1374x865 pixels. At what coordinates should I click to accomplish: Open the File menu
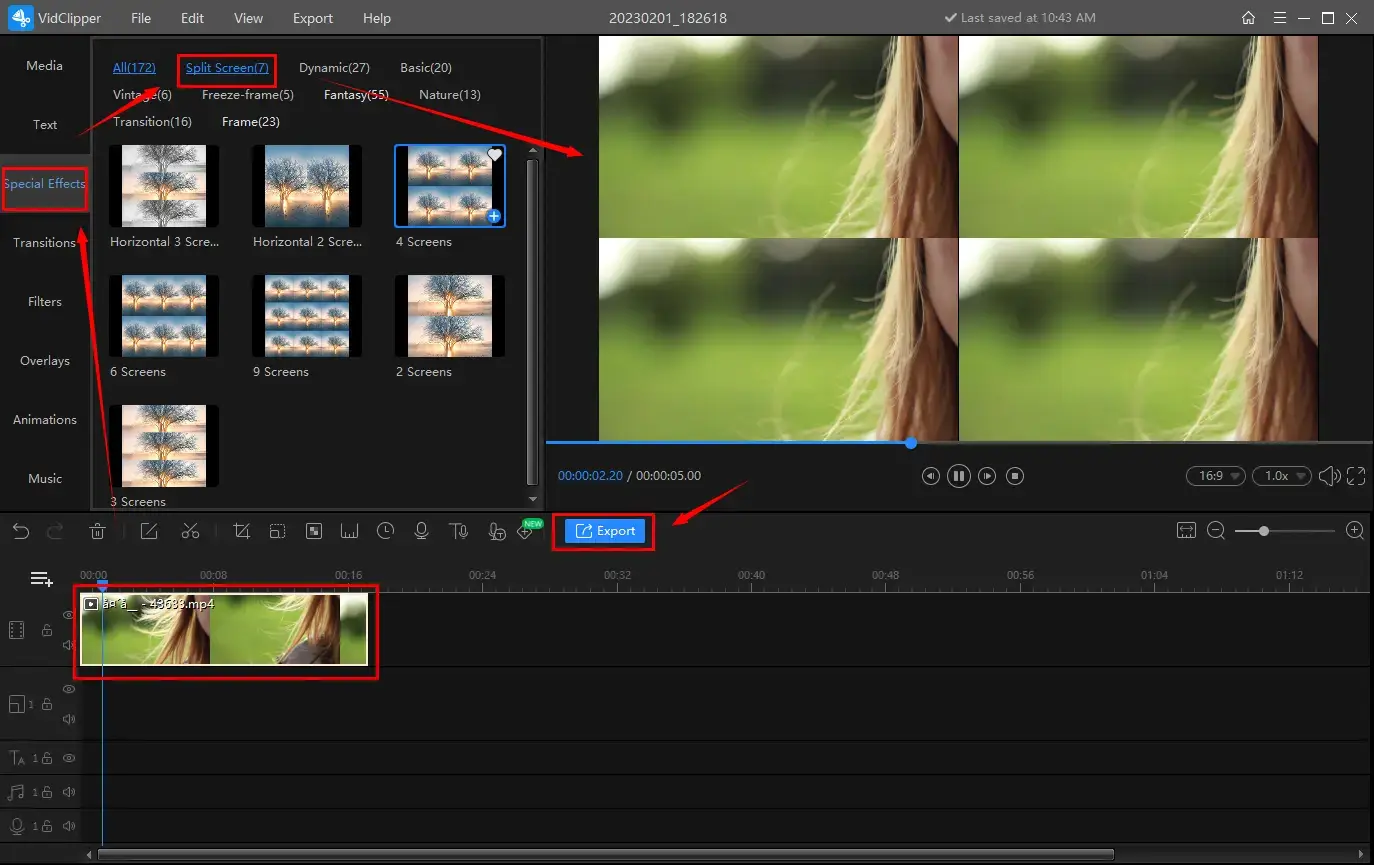click(x=141, y=18)
